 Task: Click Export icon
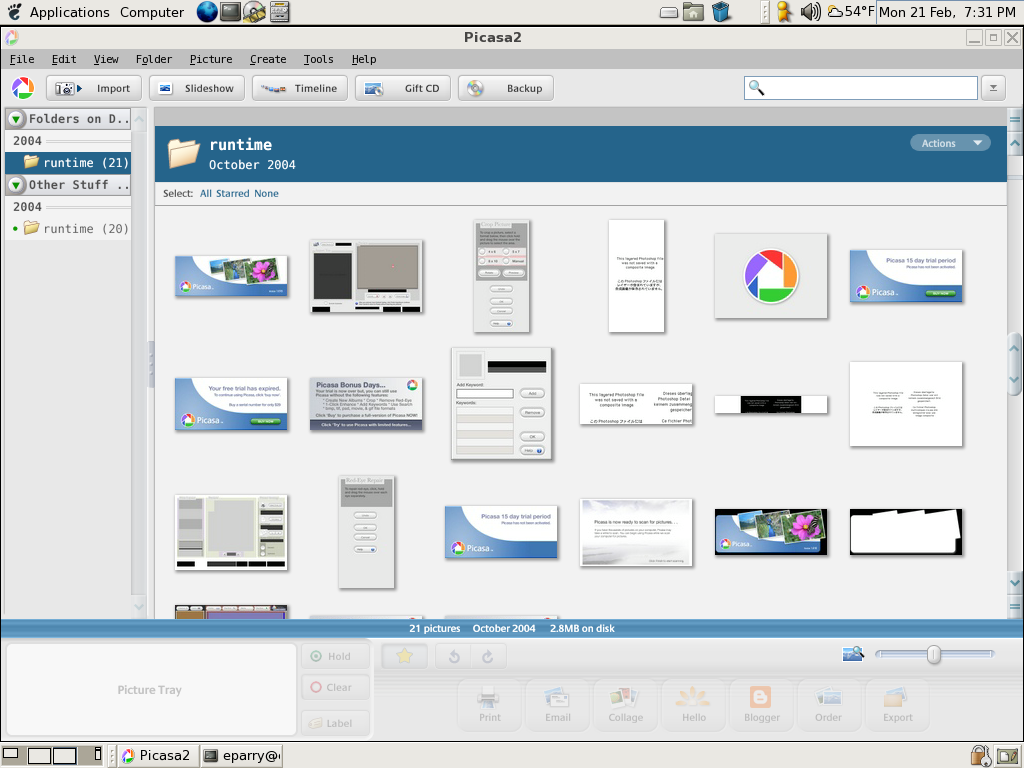point(897,704)
